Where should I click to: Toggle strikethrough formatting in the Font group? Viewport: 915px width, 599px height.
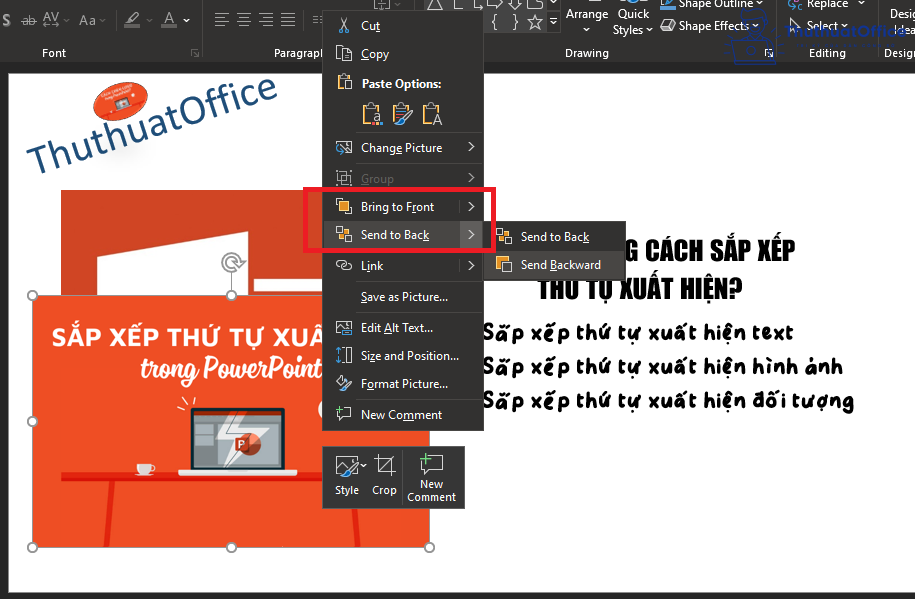tap(27, 18)
